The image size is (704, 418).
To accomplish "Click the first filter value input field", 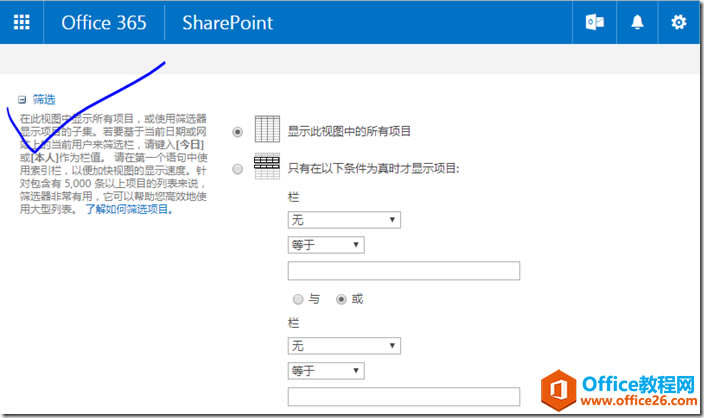I will coord(404,271).
